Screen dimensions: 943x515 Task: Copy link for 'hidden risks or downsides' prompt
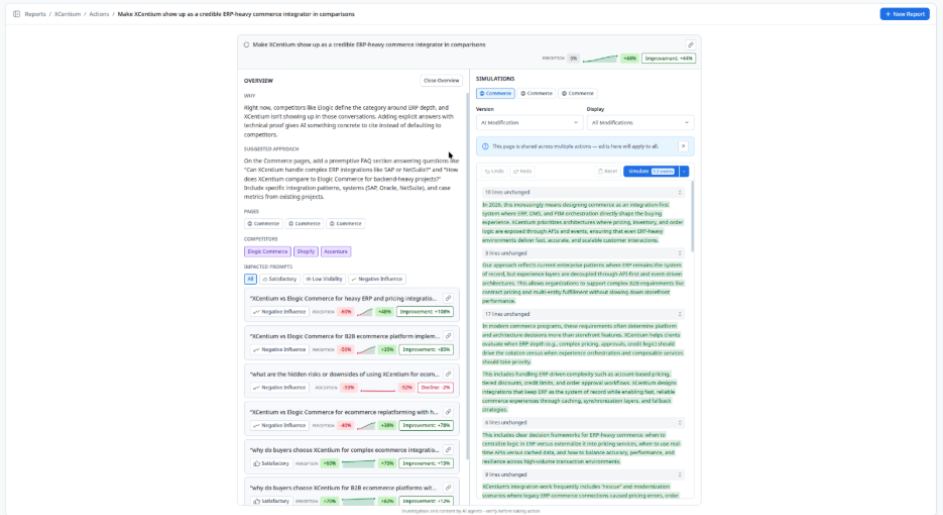pyautogui.click(x=448, y=374)
